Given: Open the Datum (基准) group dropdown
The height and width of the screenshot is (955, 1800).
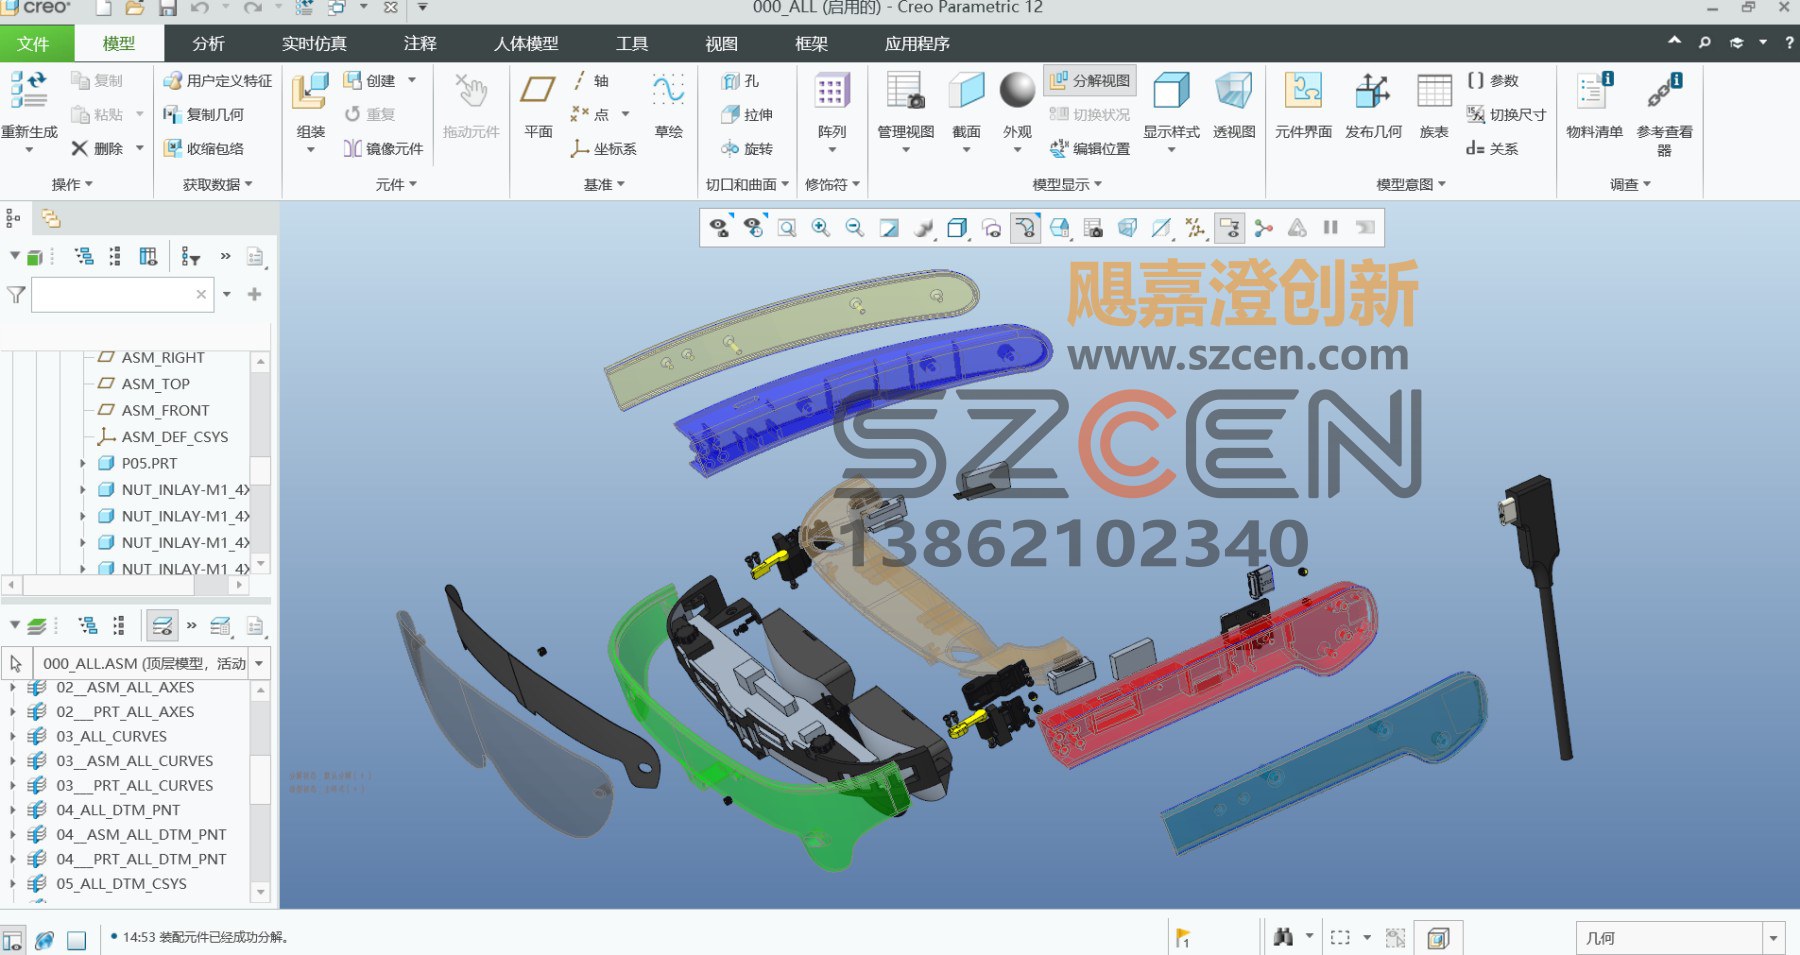Looking at the screenshot, I should click(604, 185).
